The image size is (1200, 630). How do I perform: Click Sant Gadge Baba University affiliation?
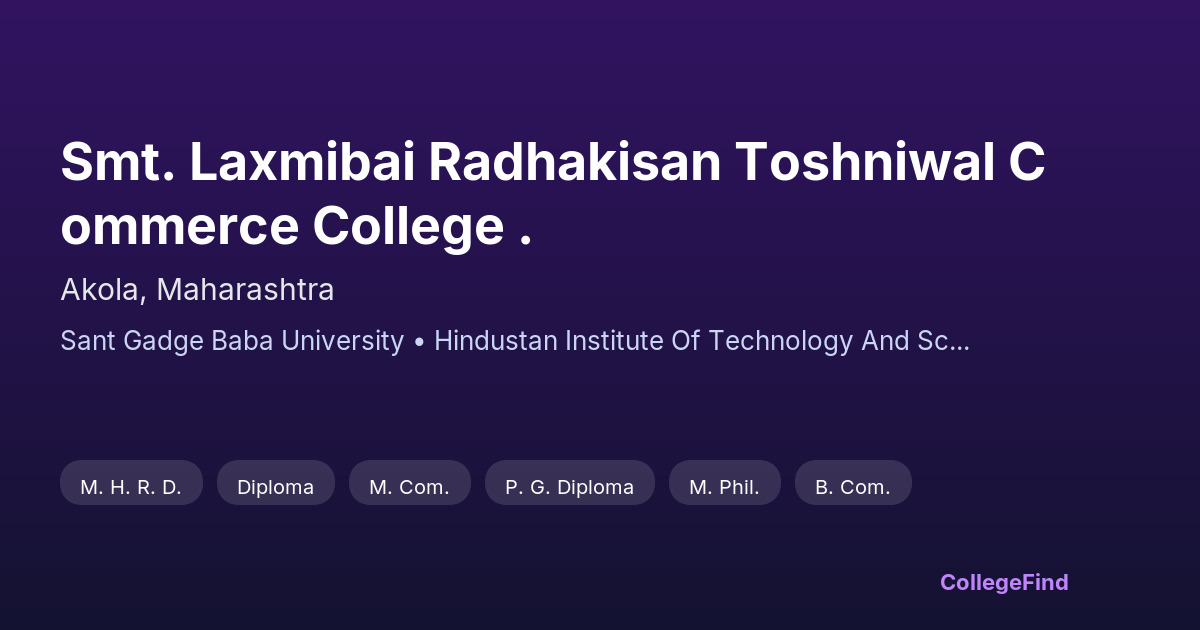point(232,341)
